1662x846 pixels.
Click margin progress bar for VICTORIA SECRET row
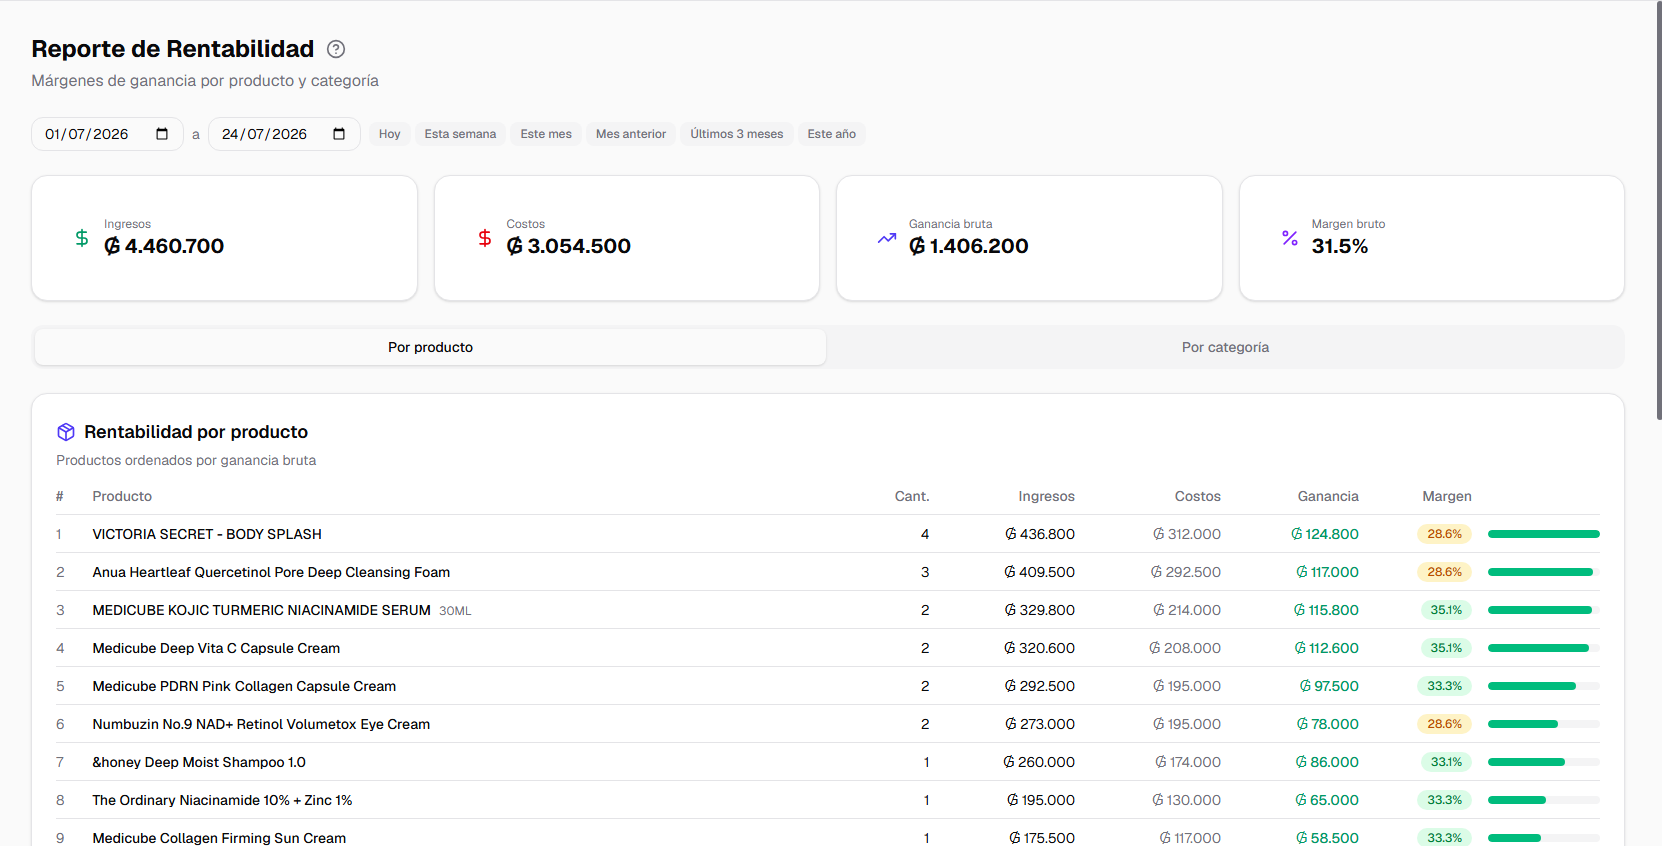click(x=1544, y=534)
